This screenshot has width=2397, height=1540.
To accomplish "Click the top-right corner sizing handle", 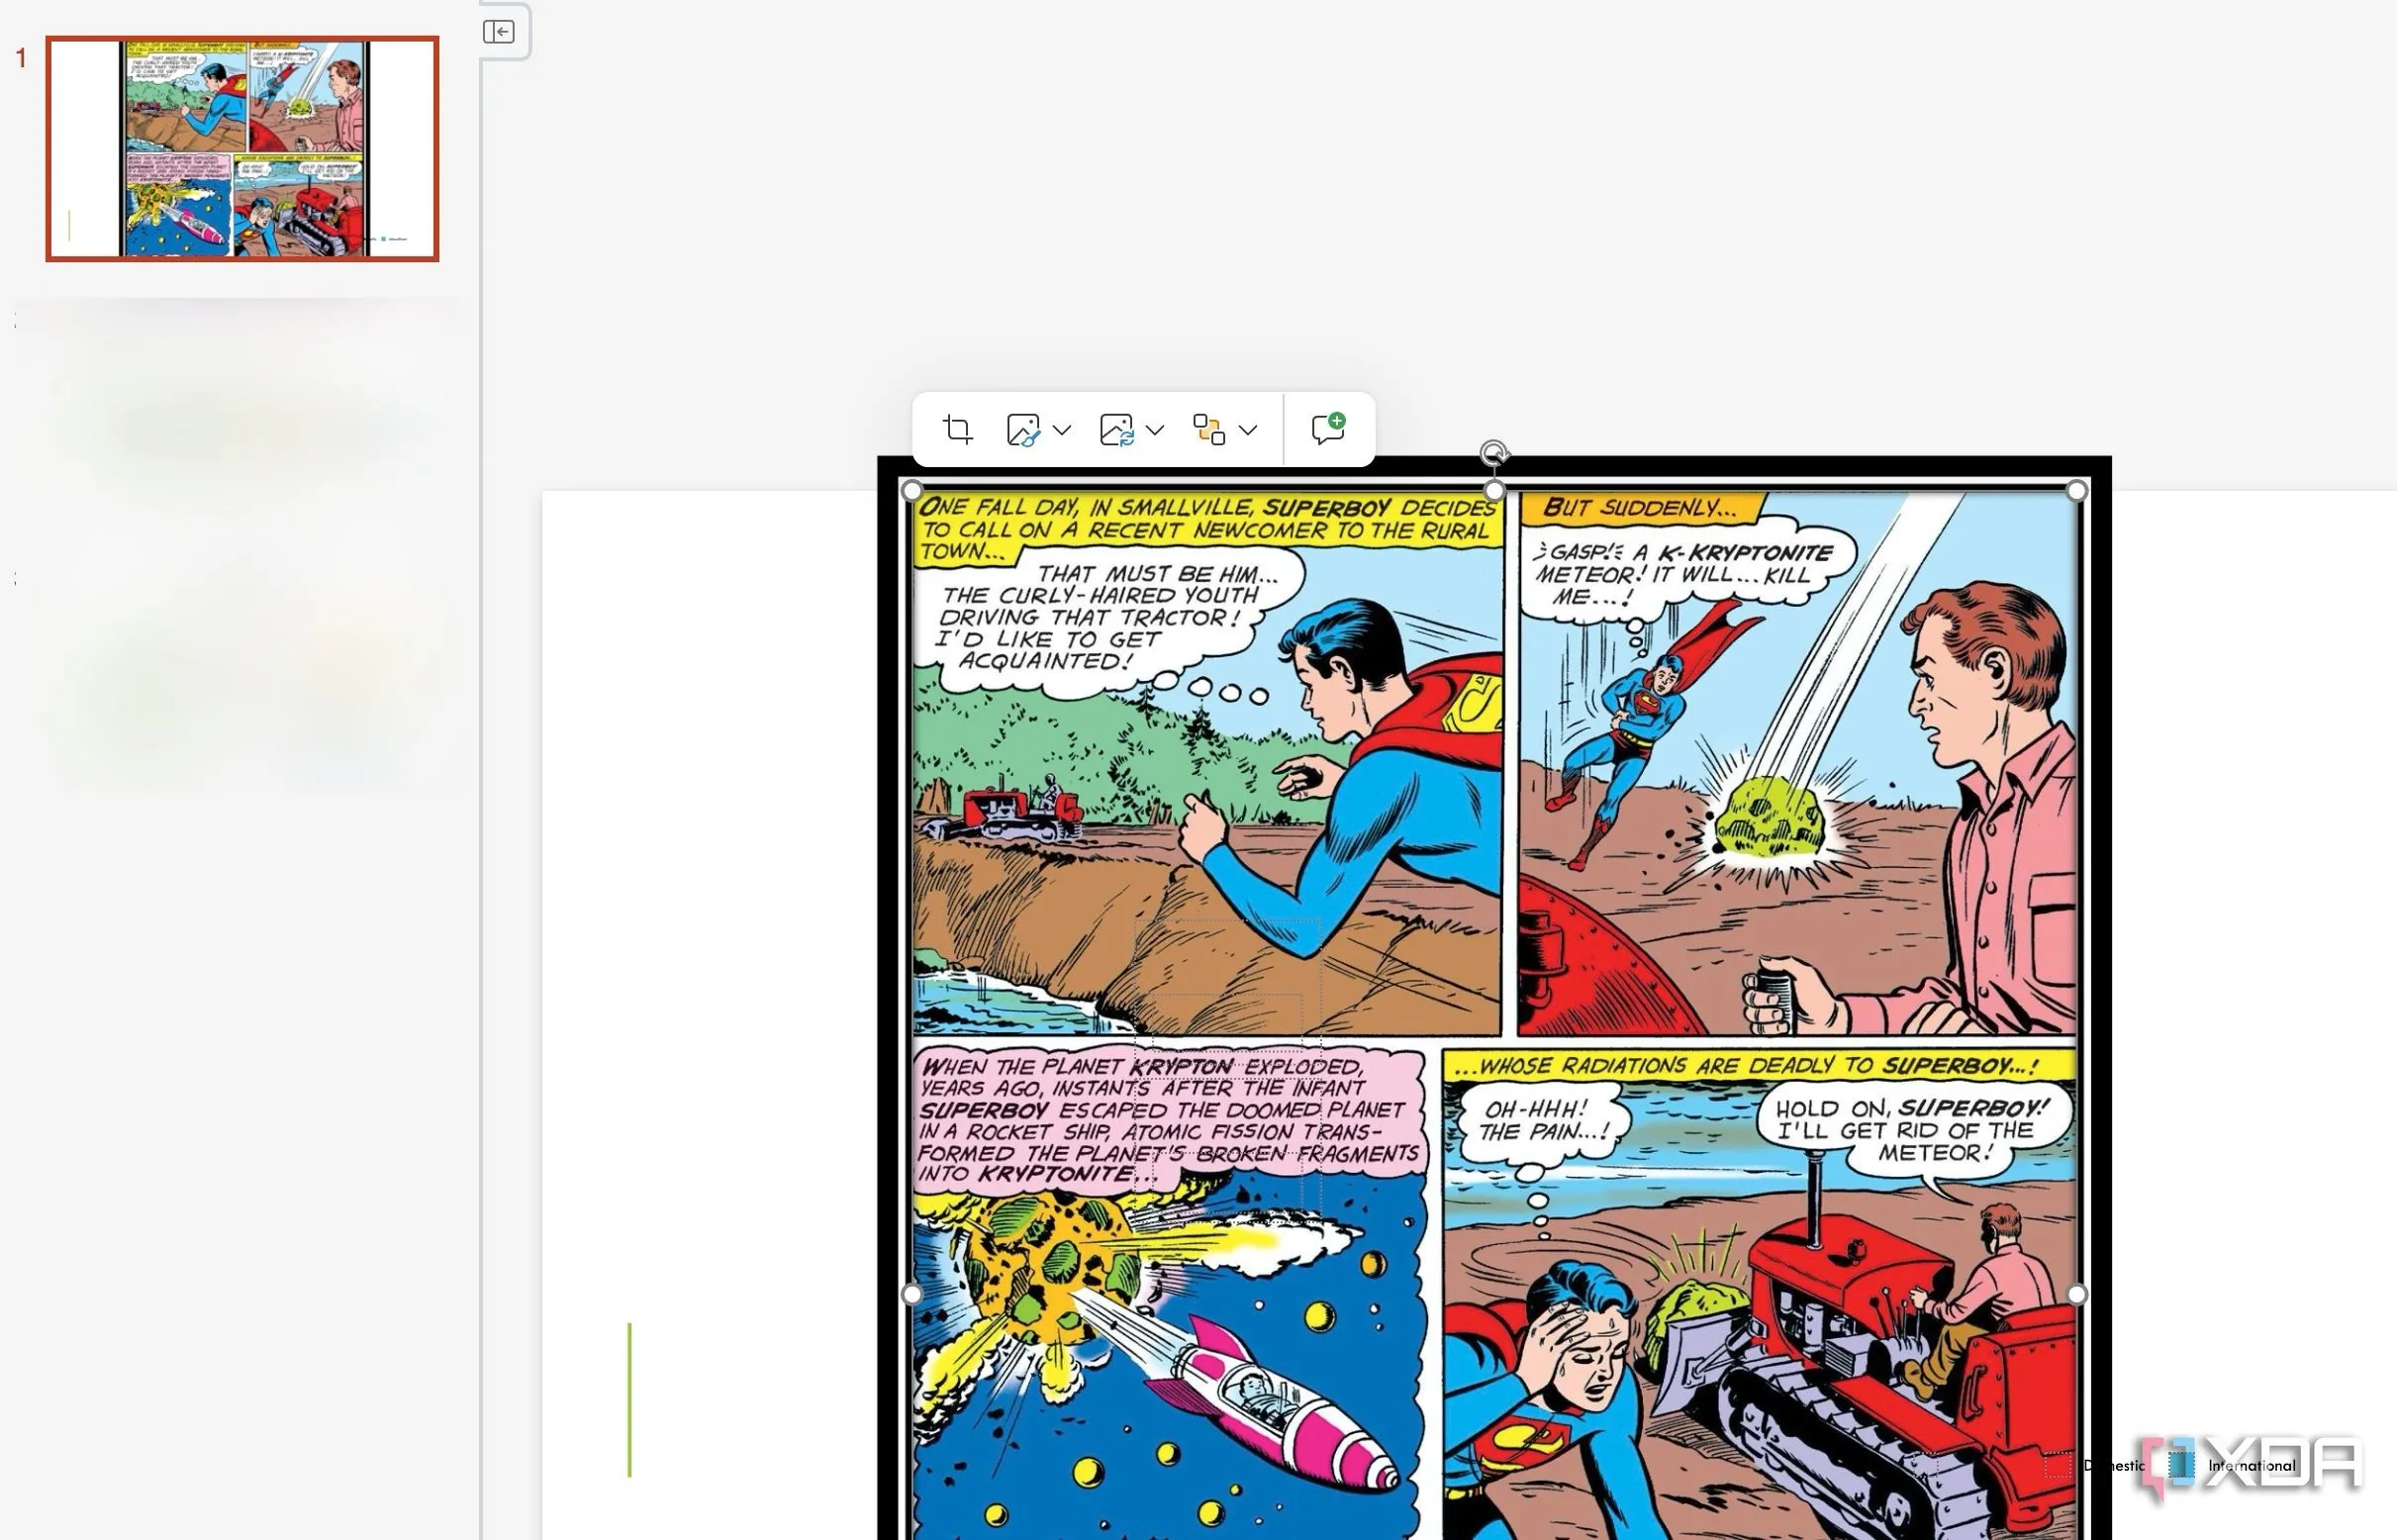I will pos(2076,491).
